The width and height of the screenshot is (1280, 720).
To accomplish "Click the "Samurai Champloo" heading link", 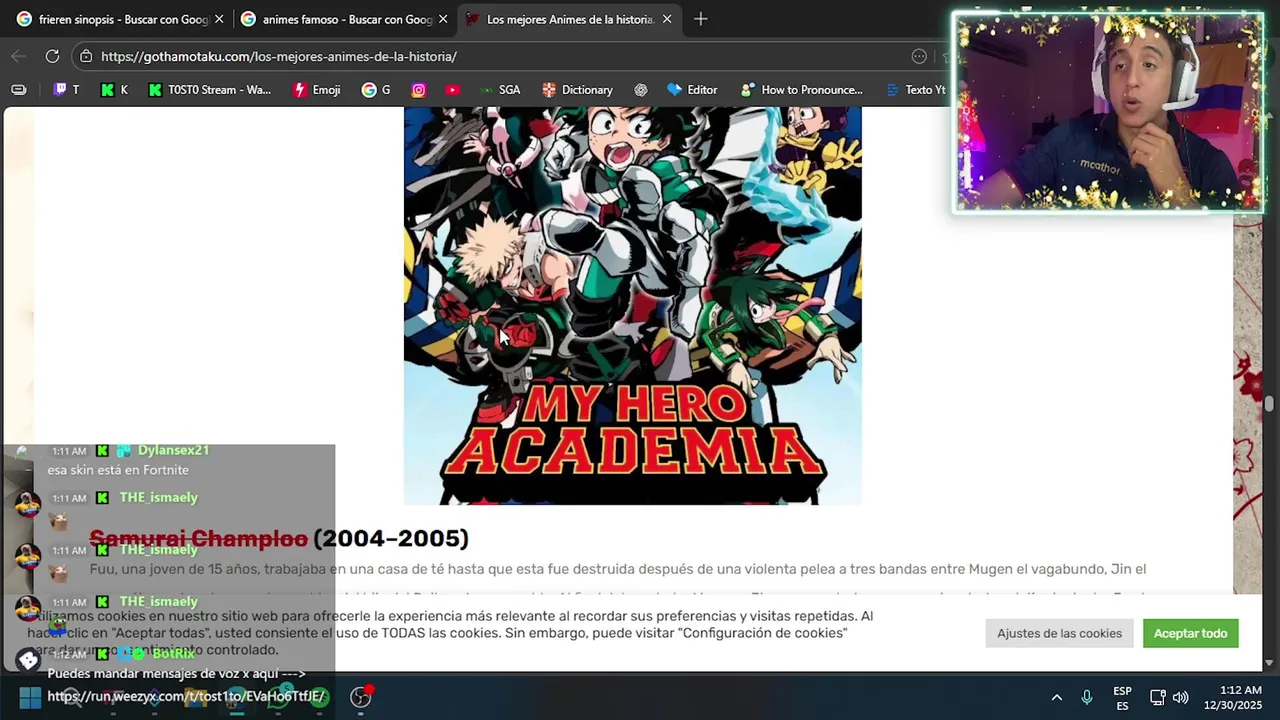I will [x=199, y=538].
